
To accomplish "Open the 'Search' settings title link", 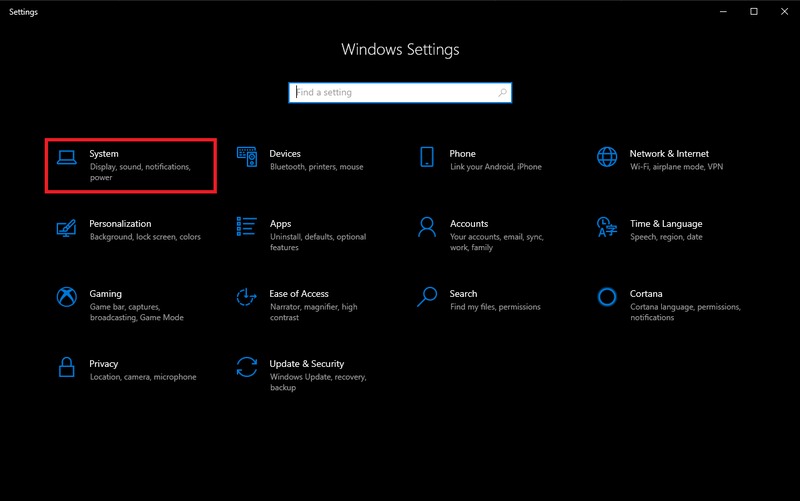I will [x=463, y=294].
